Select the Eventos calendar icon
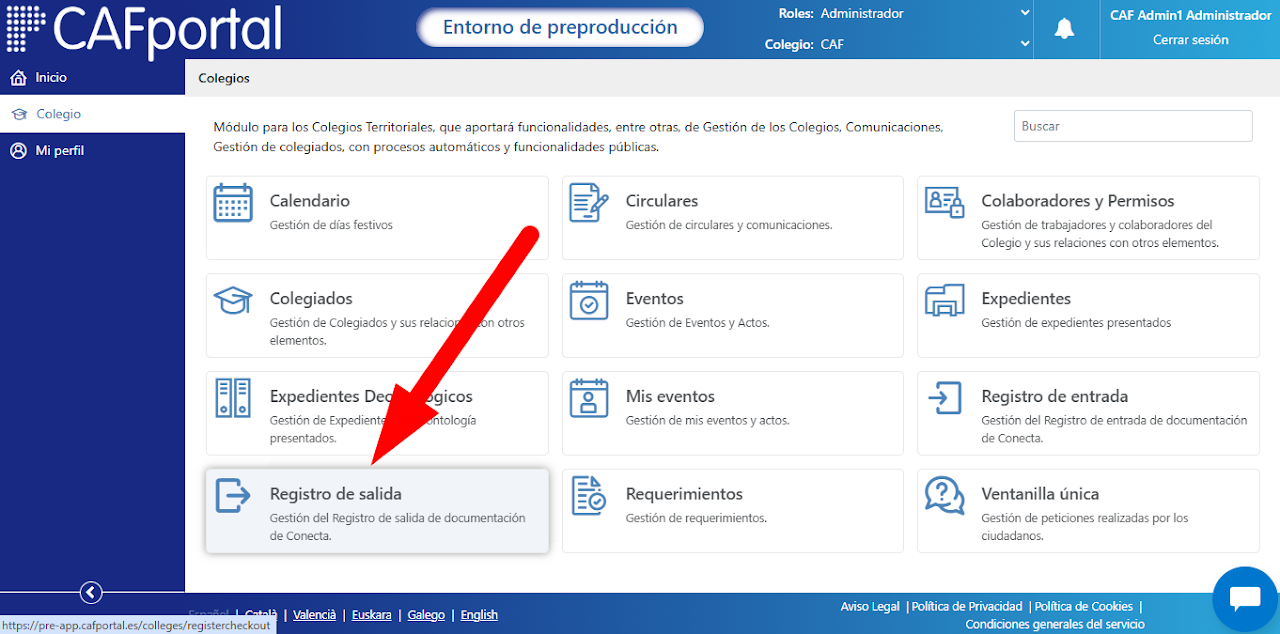 click(x=589, y=300)
